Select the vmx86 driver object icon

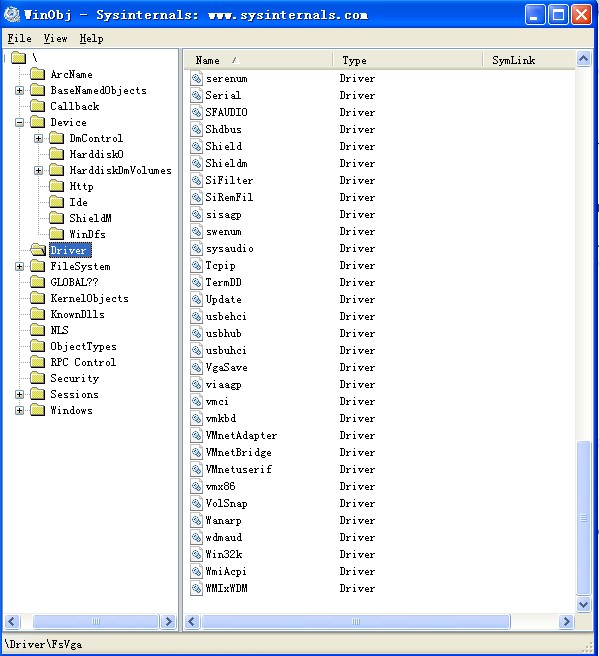click(x=196, y=486)
